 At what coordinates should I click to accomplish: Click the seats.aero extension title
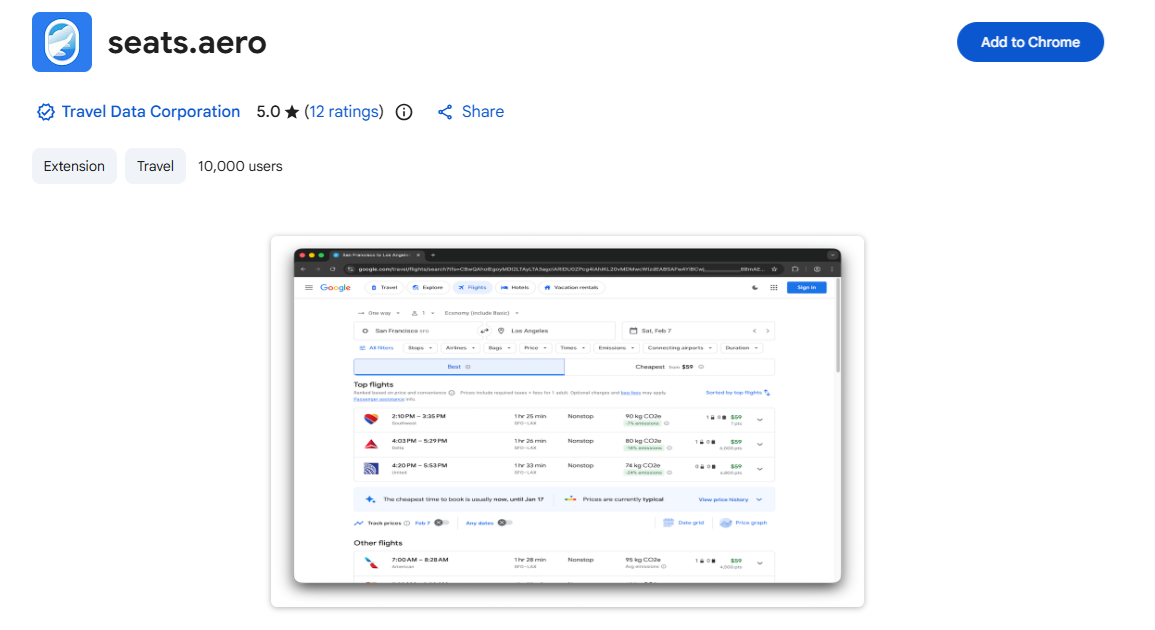point(187,43)
